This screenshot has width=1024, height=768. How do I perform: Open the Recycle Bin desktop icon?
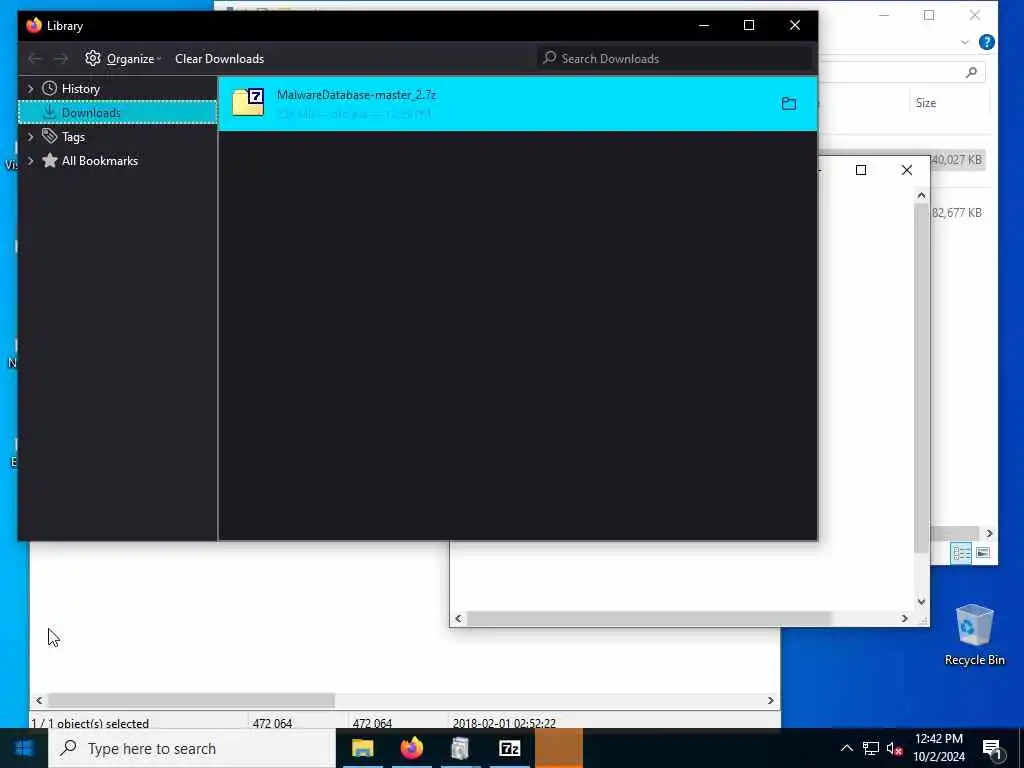pos(974,635)
